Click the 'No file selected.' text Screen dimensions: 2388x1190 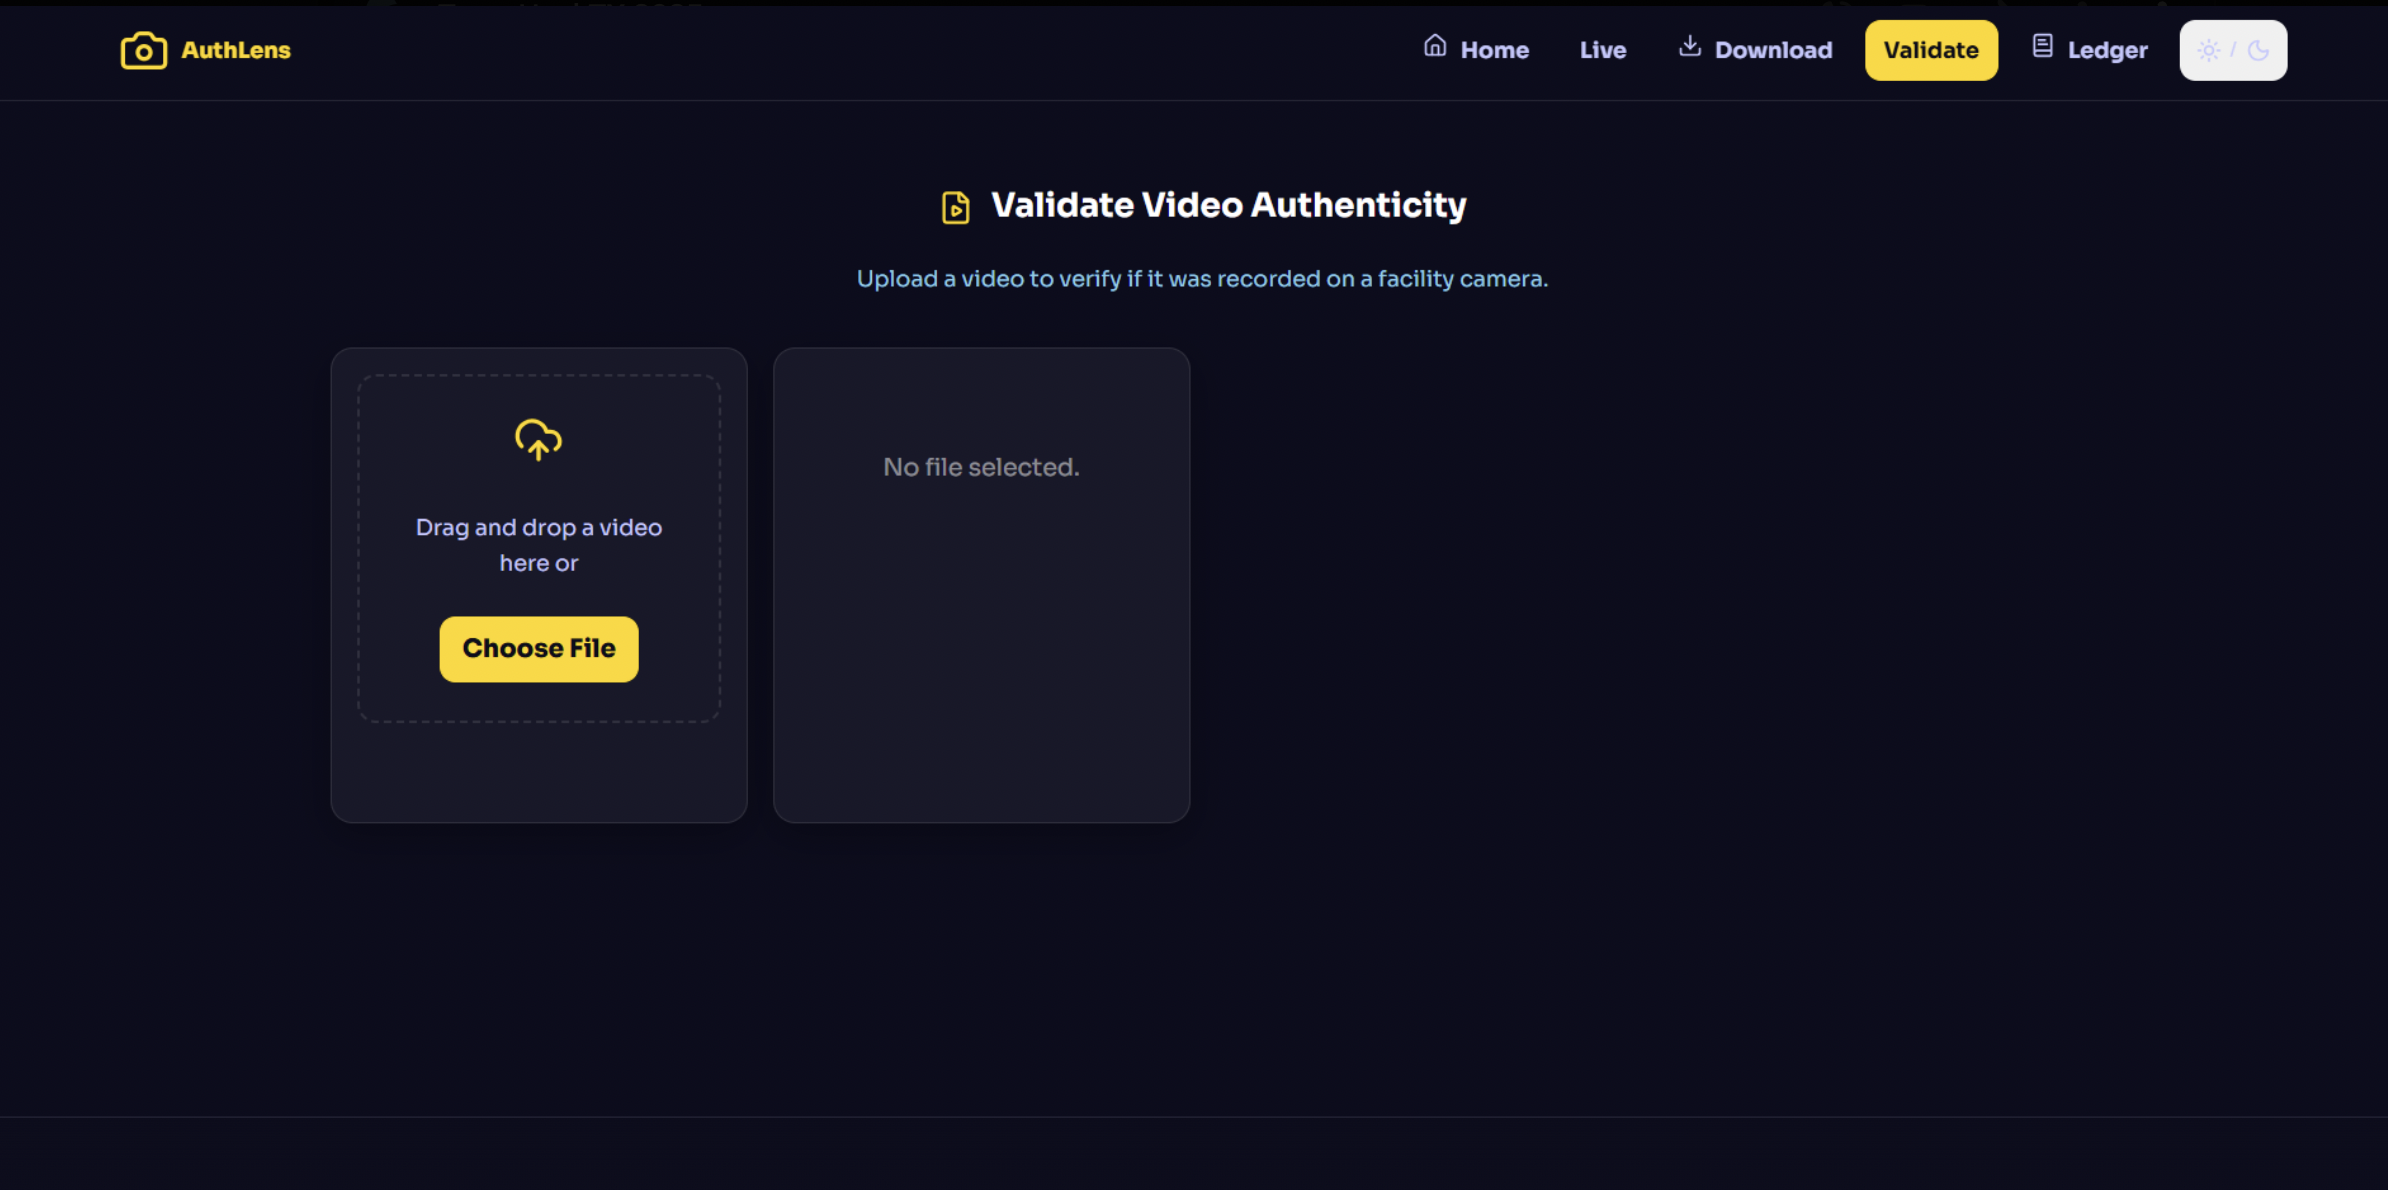980,467
